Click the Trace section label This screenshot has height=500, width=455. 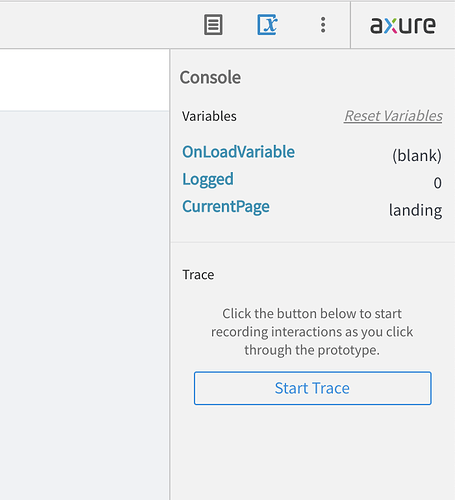pyautogui.click(x=198, y=275)
